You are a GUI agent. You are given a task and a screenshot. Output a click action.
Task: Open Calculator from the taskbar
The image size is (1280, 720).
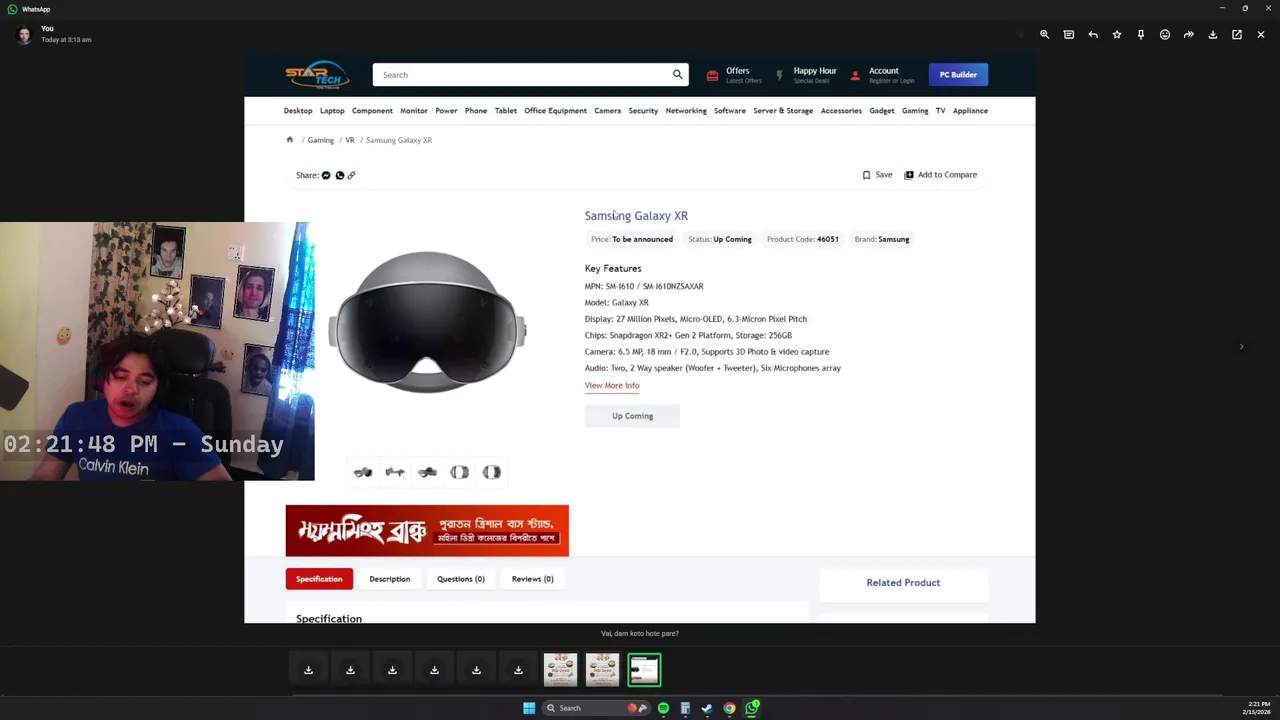[685, 708]
